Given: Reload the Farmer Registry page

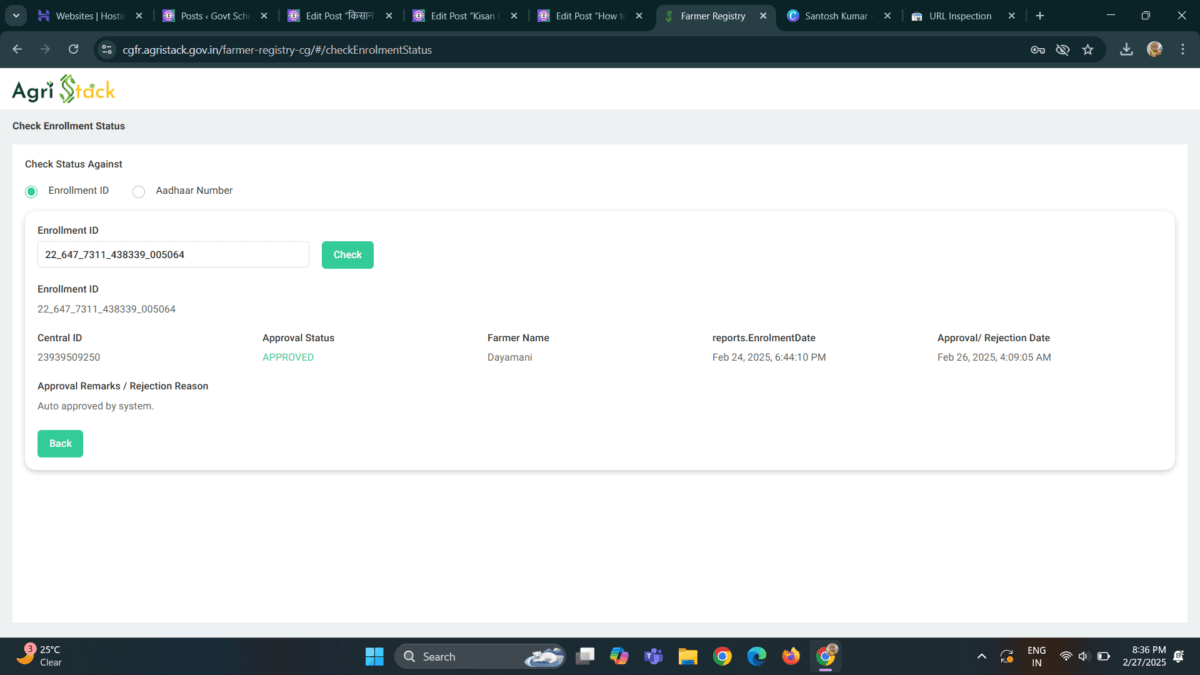Looking at the screenshot, I should pyautogui.click(x=73, y=49).
